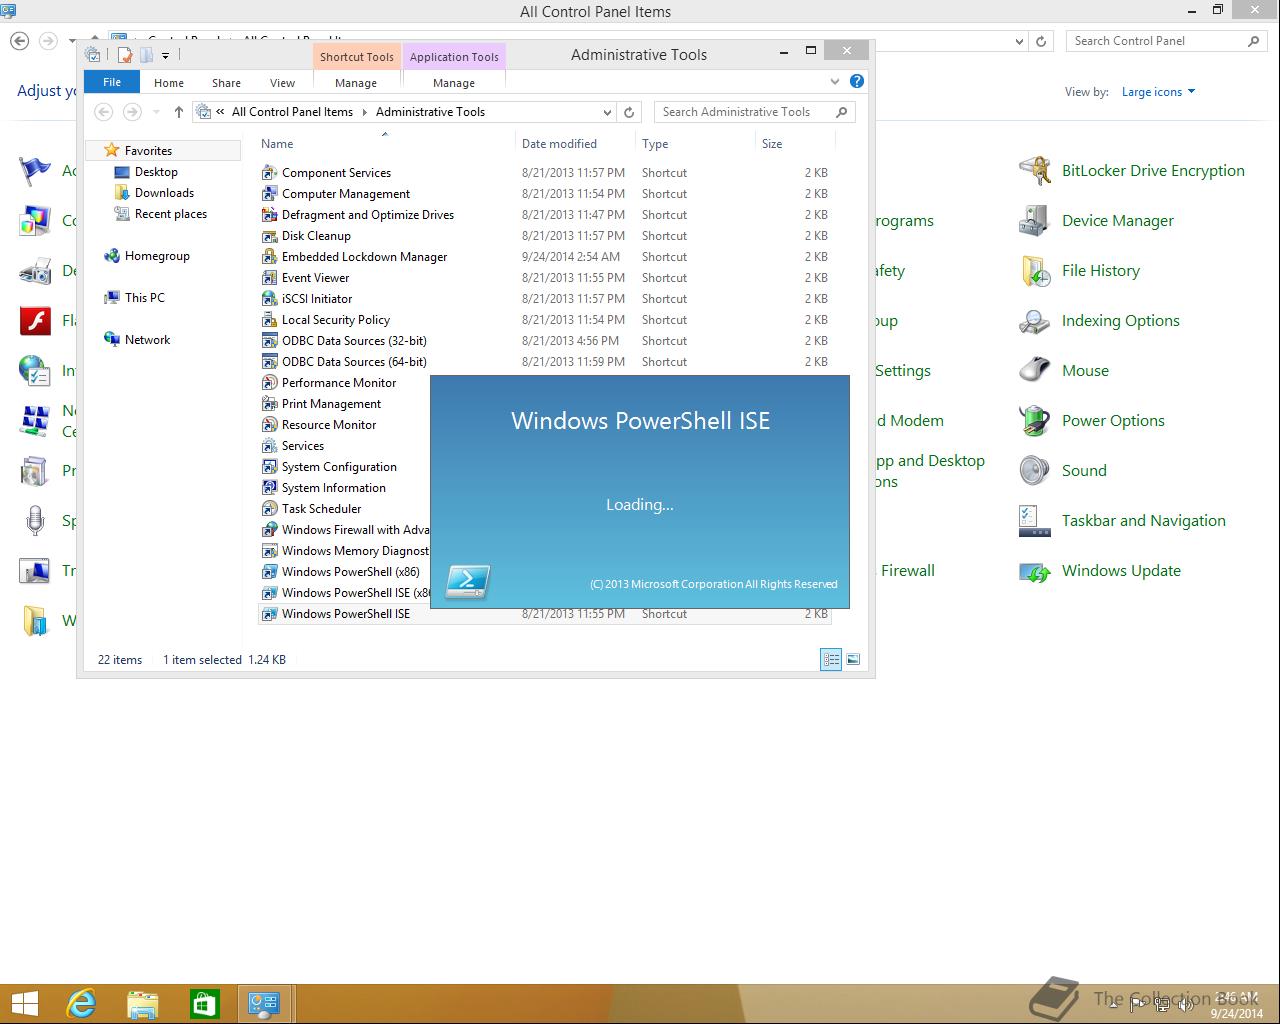Open Component Services shortcut icon
The image size is (1280, 1024).
[269, 173]
